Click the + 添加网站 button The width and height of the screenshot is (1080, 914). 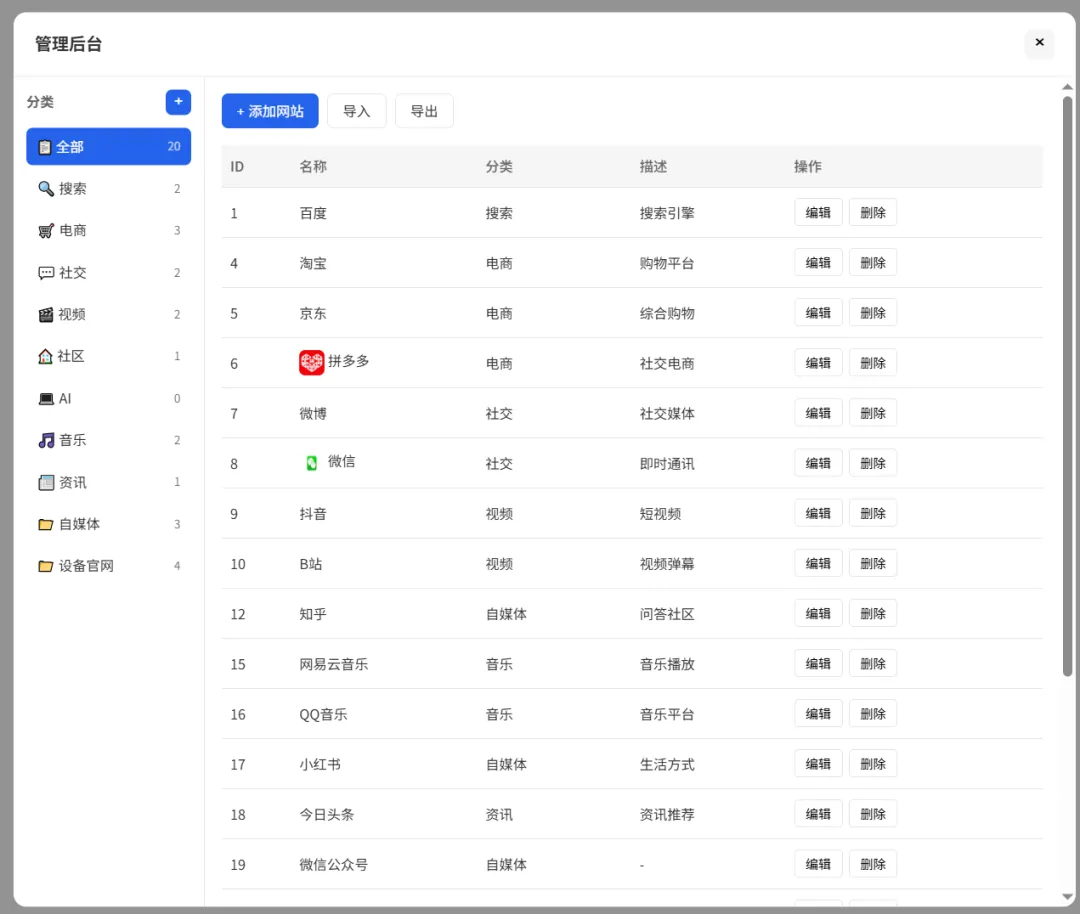[x=270, y=111]
